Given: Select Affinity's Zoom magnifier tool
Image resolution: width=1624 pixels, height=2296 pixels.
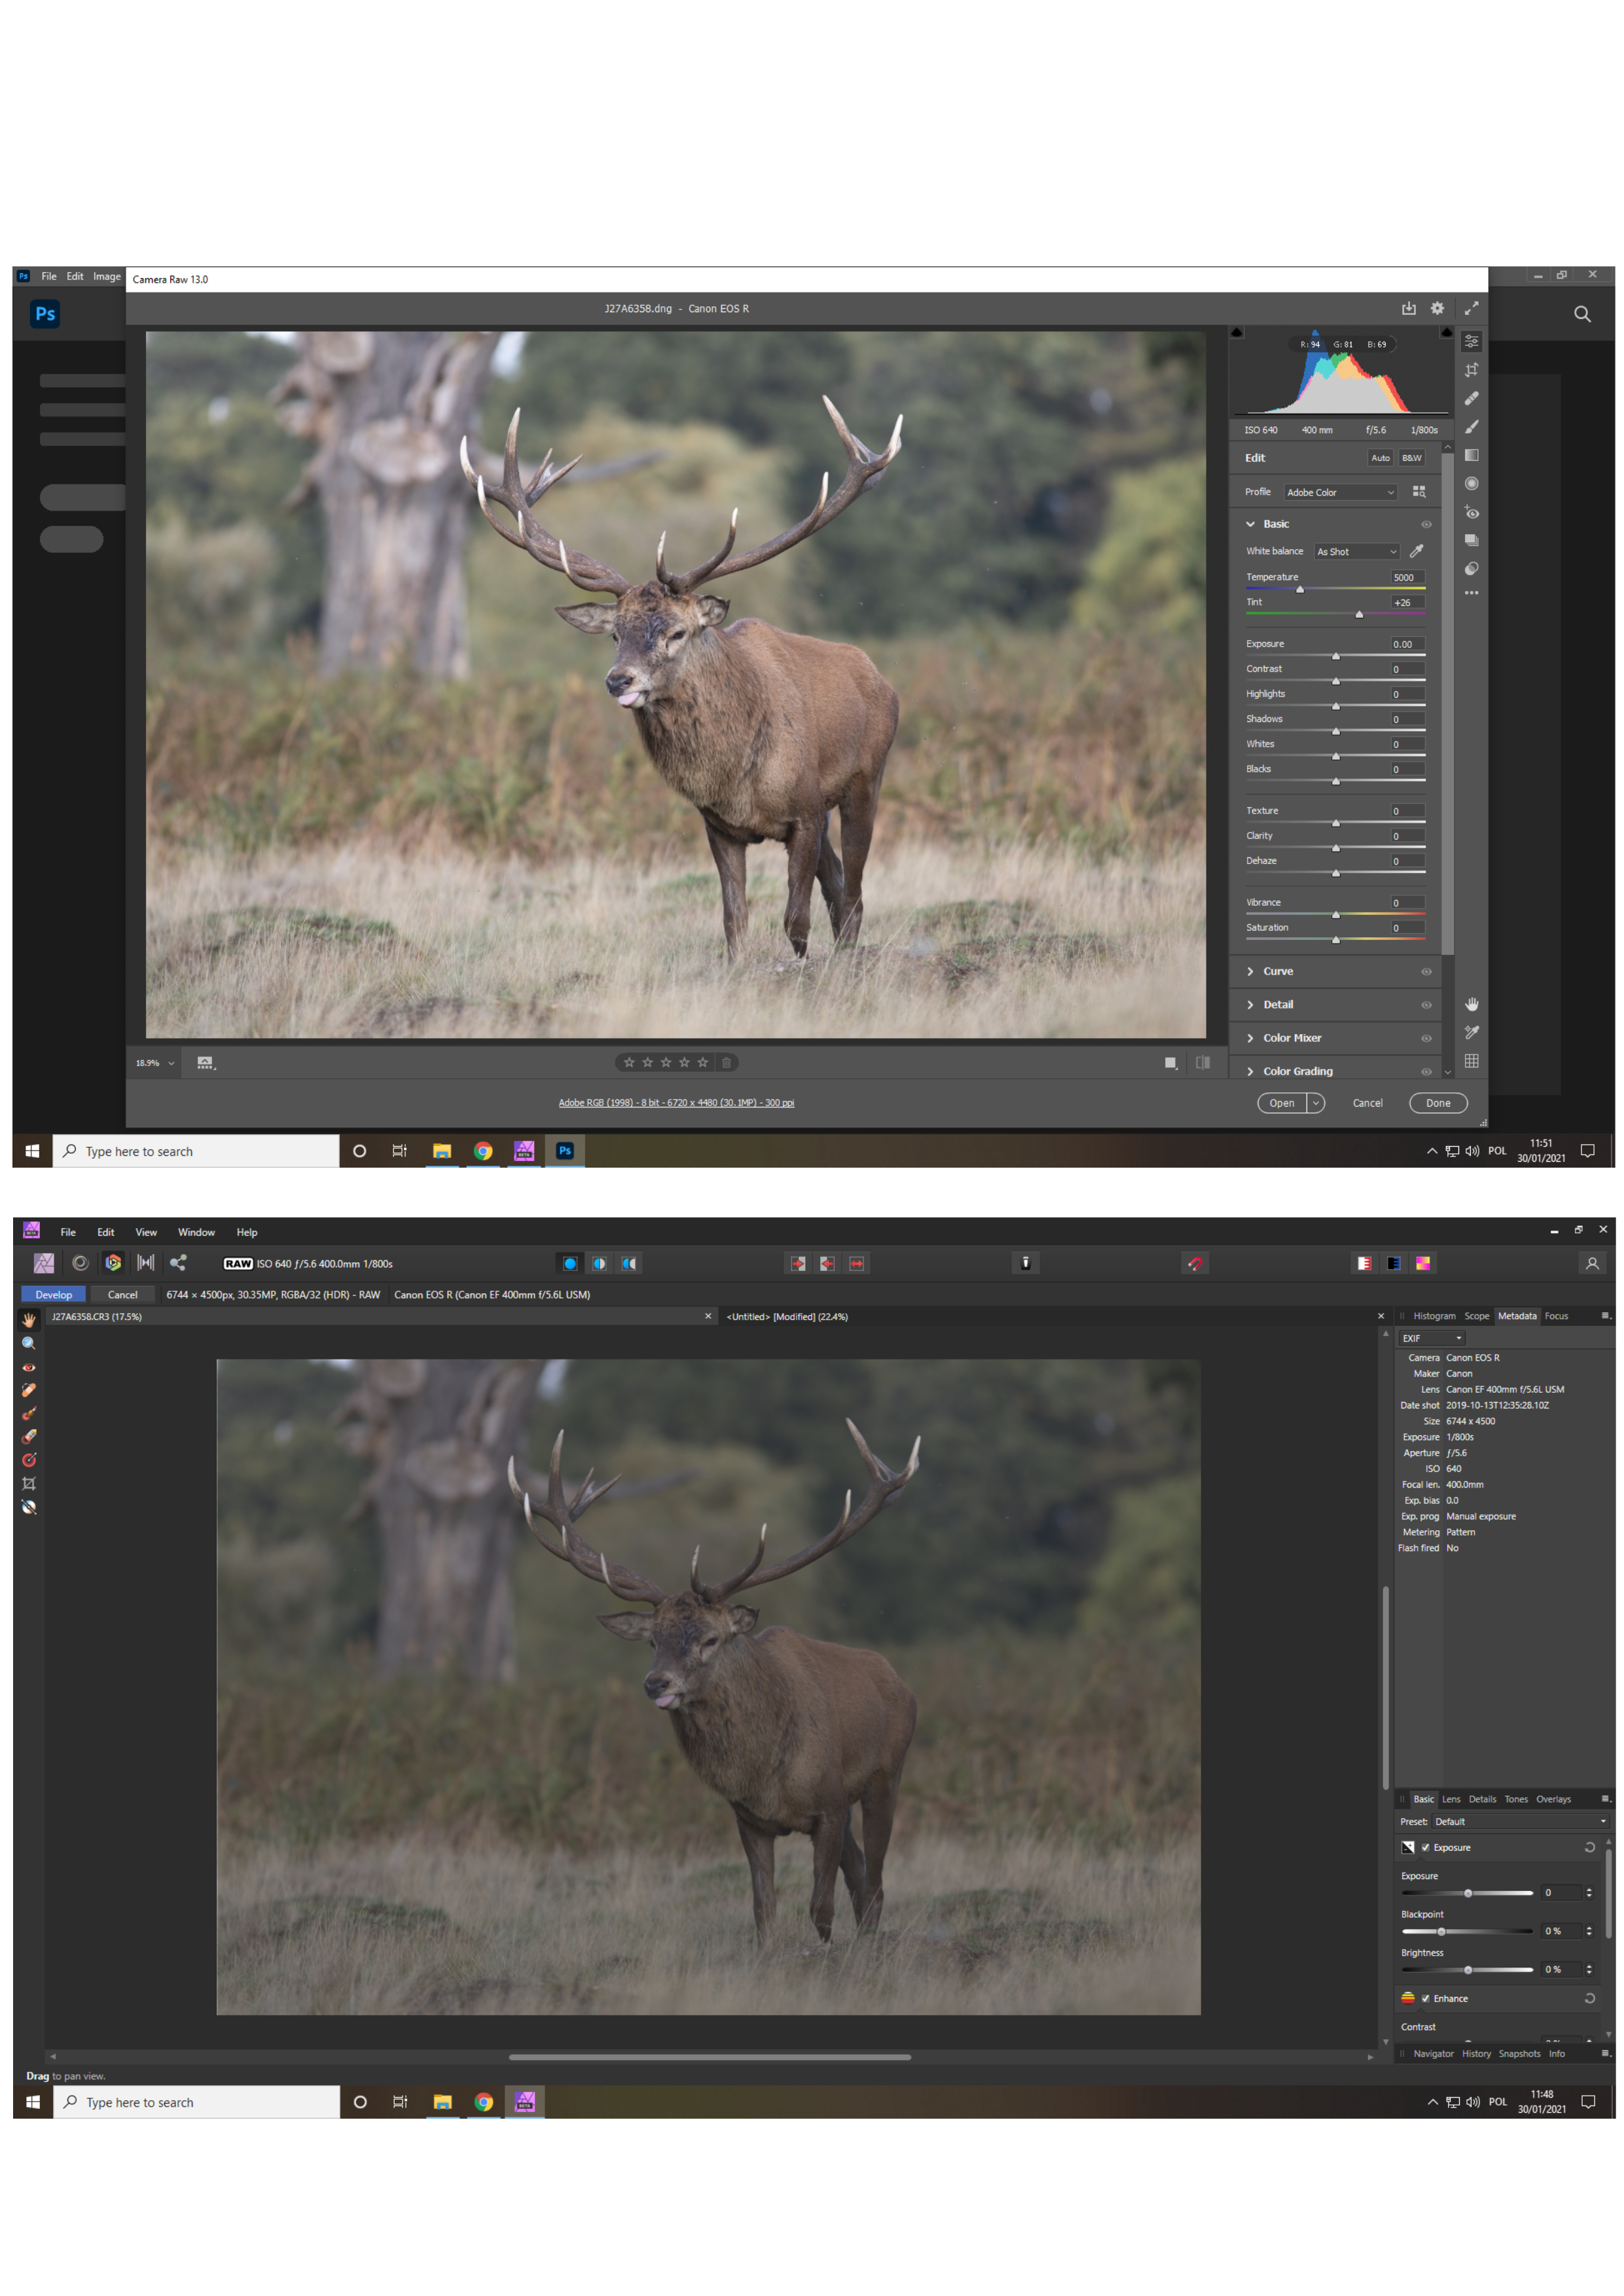Looking at the screenshot, I should [29, 1343].
